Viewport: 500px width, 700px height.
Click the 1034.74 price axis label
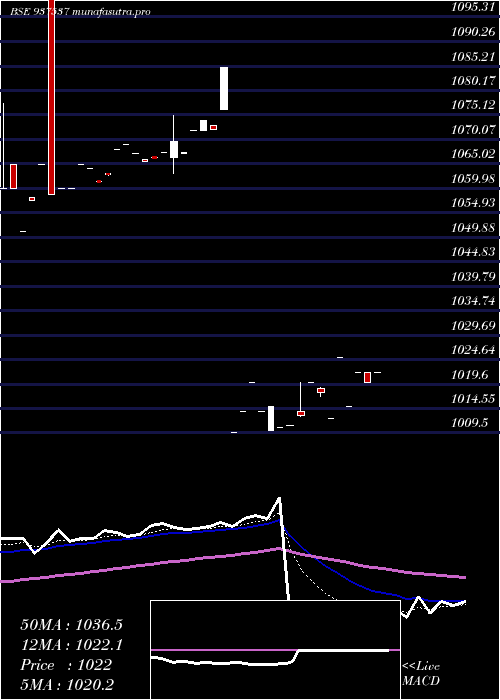472,301
